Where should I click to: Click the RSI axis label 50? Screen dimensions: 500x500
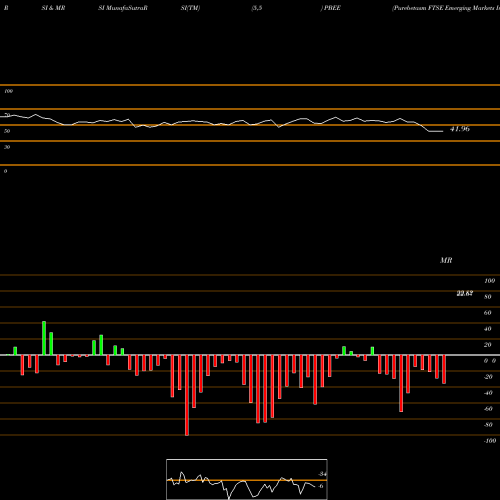pyautogui.click(x=7, y=131)
